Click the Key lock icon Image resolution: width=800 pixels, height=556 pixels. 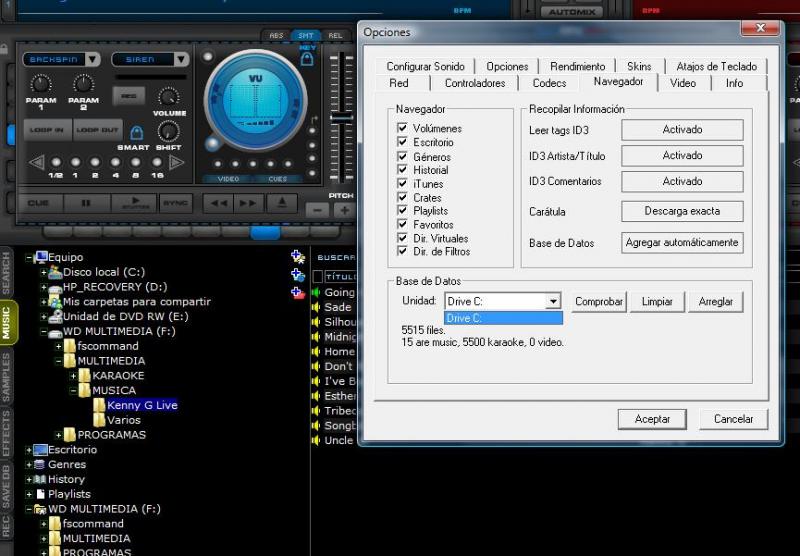[x=307, y=60]
